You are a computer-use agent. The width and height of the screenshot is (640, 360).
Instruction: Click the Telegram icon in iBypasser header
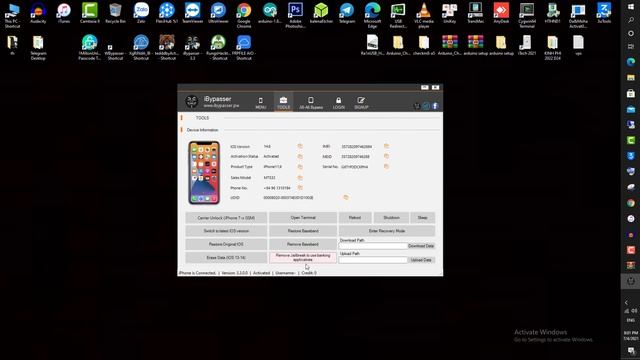pos(426,106)
